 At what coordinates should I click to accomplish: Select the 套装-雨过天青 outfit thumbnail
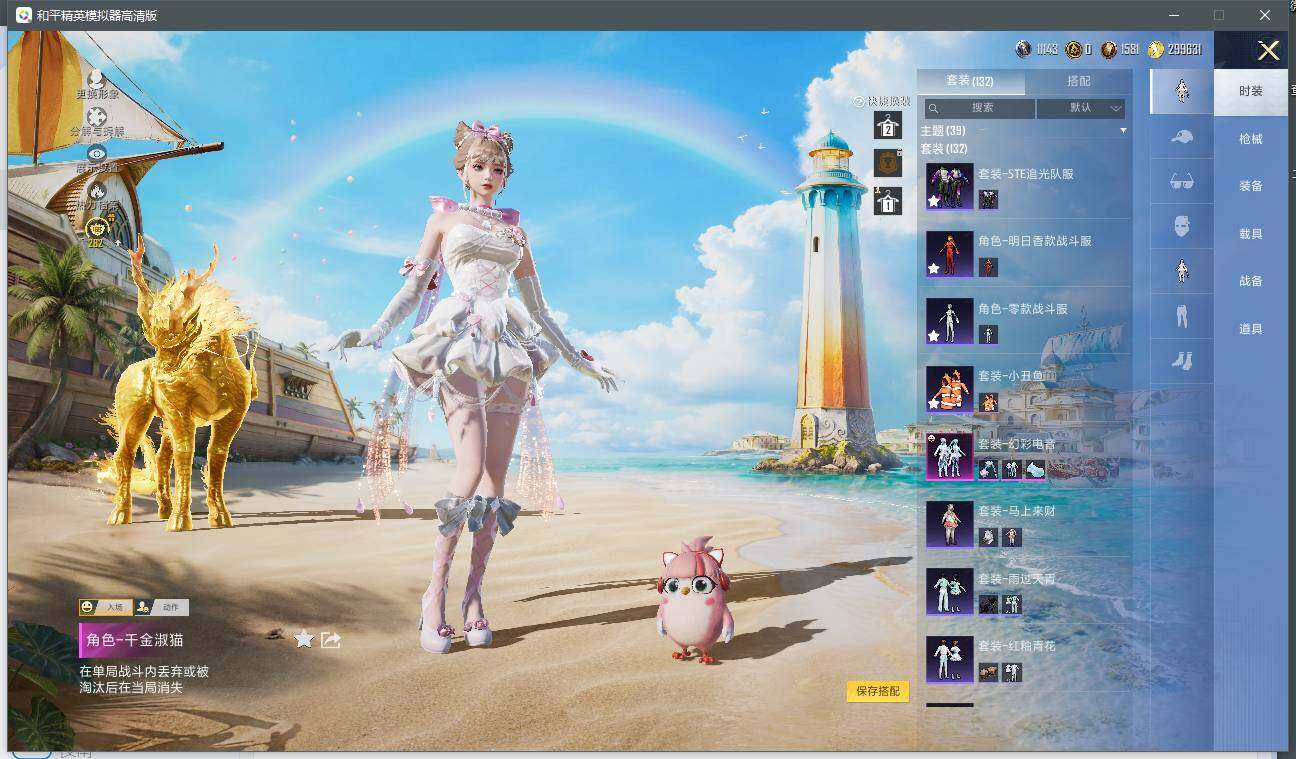(949, 591)
